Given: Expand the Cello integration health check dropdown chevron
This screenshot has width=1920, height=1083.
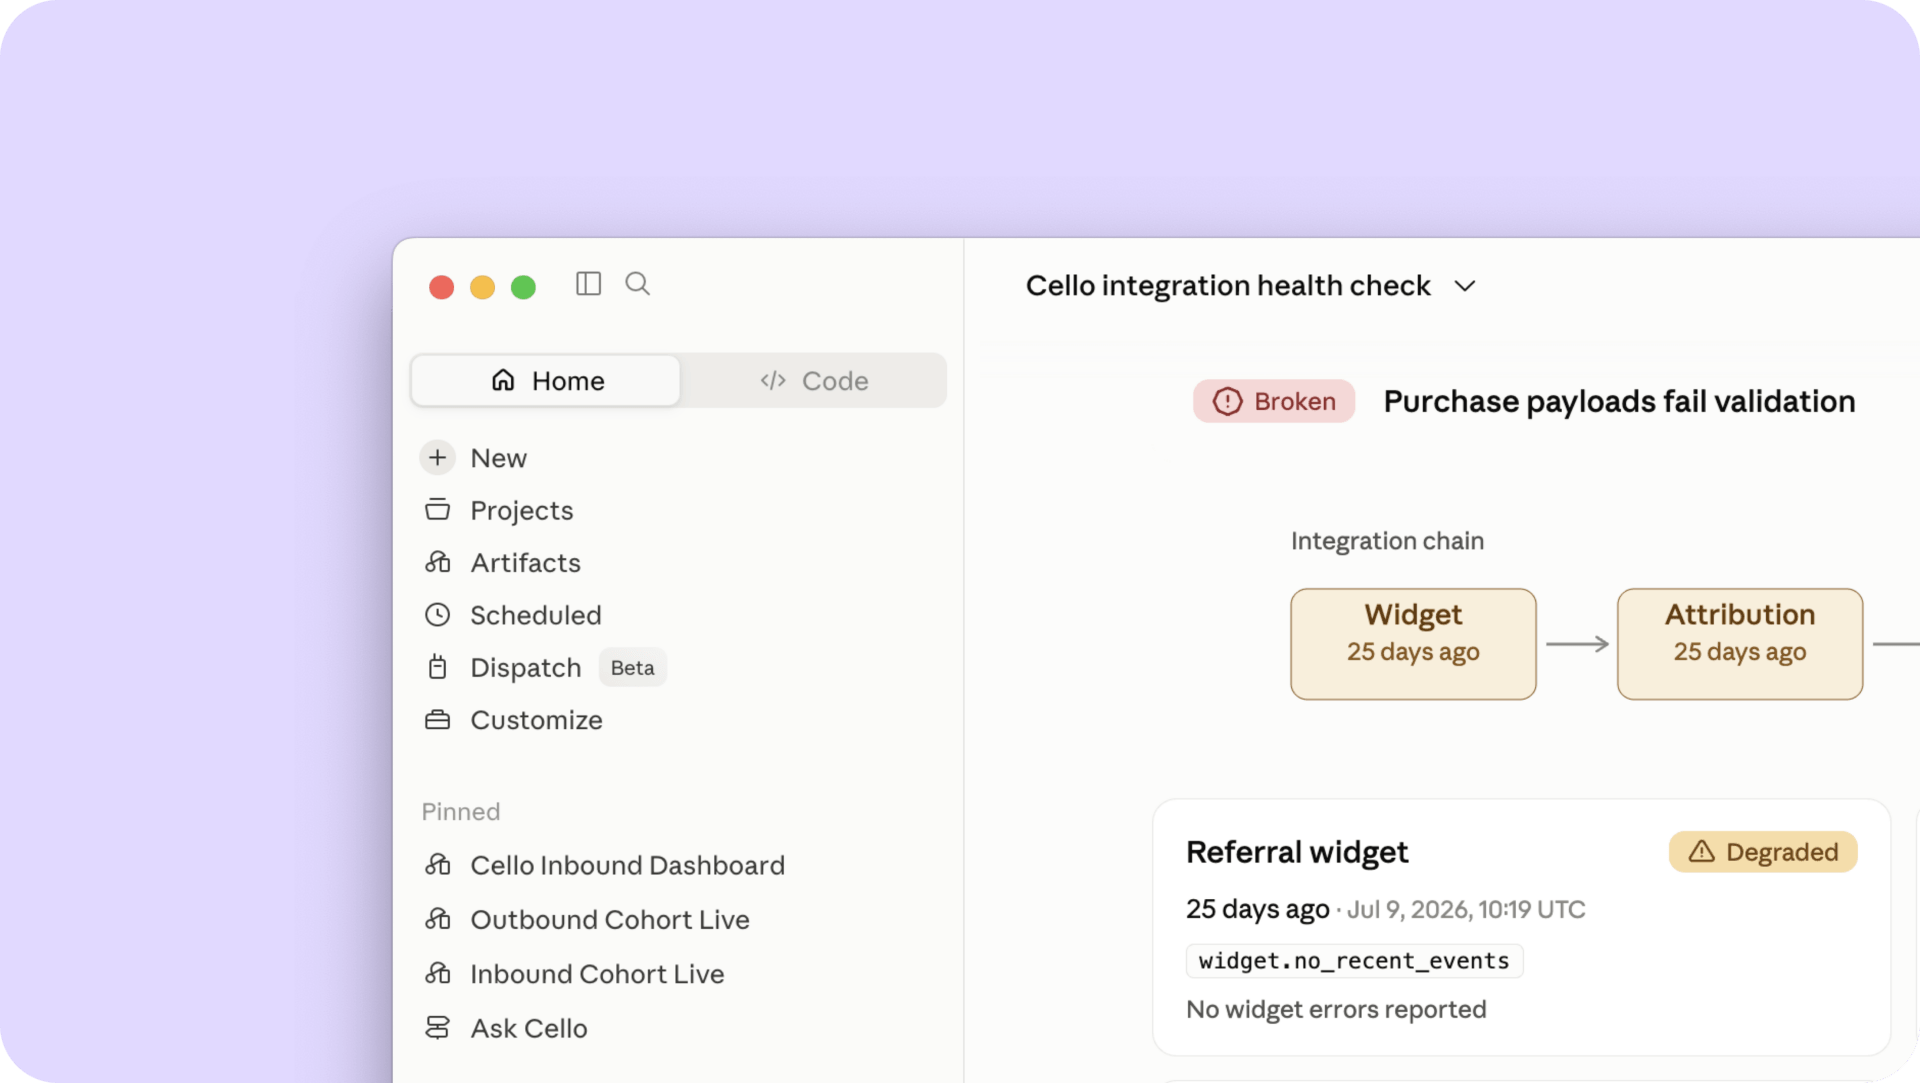Looking at the screenshot, I should tap(1465, 286).
